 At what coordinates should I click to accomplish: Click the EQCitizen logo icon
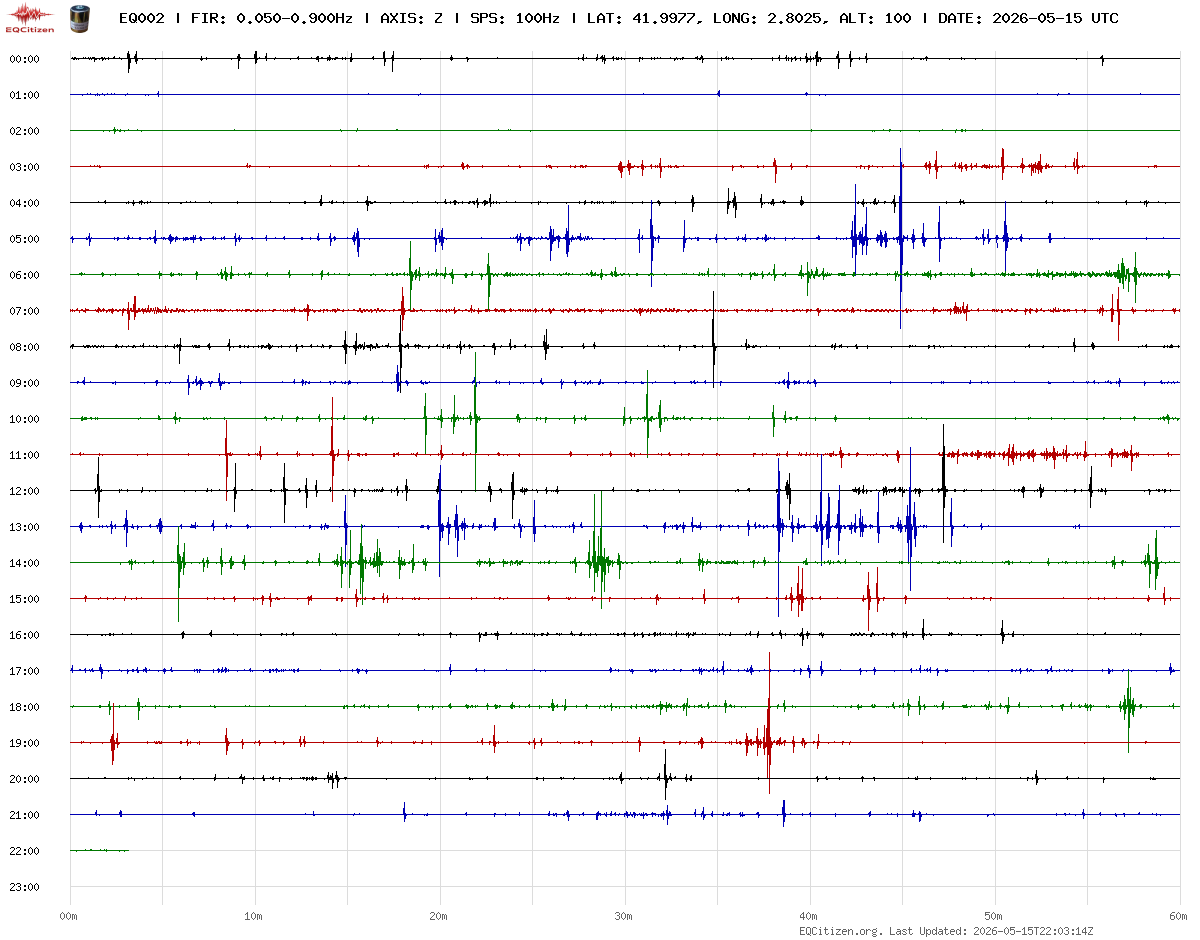(30, 17)
